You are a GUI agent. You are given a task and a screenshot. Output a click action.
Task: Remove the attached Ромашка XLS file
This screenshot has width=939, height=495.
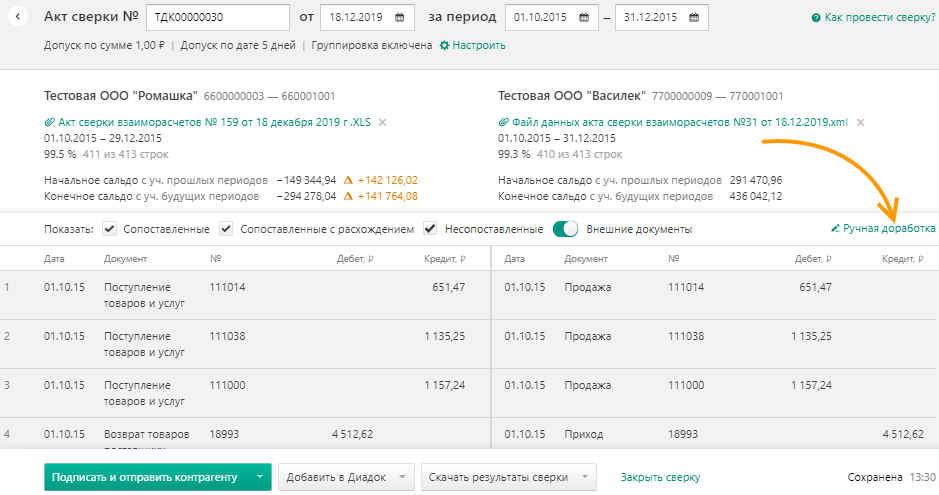click(x=383, y=122)
